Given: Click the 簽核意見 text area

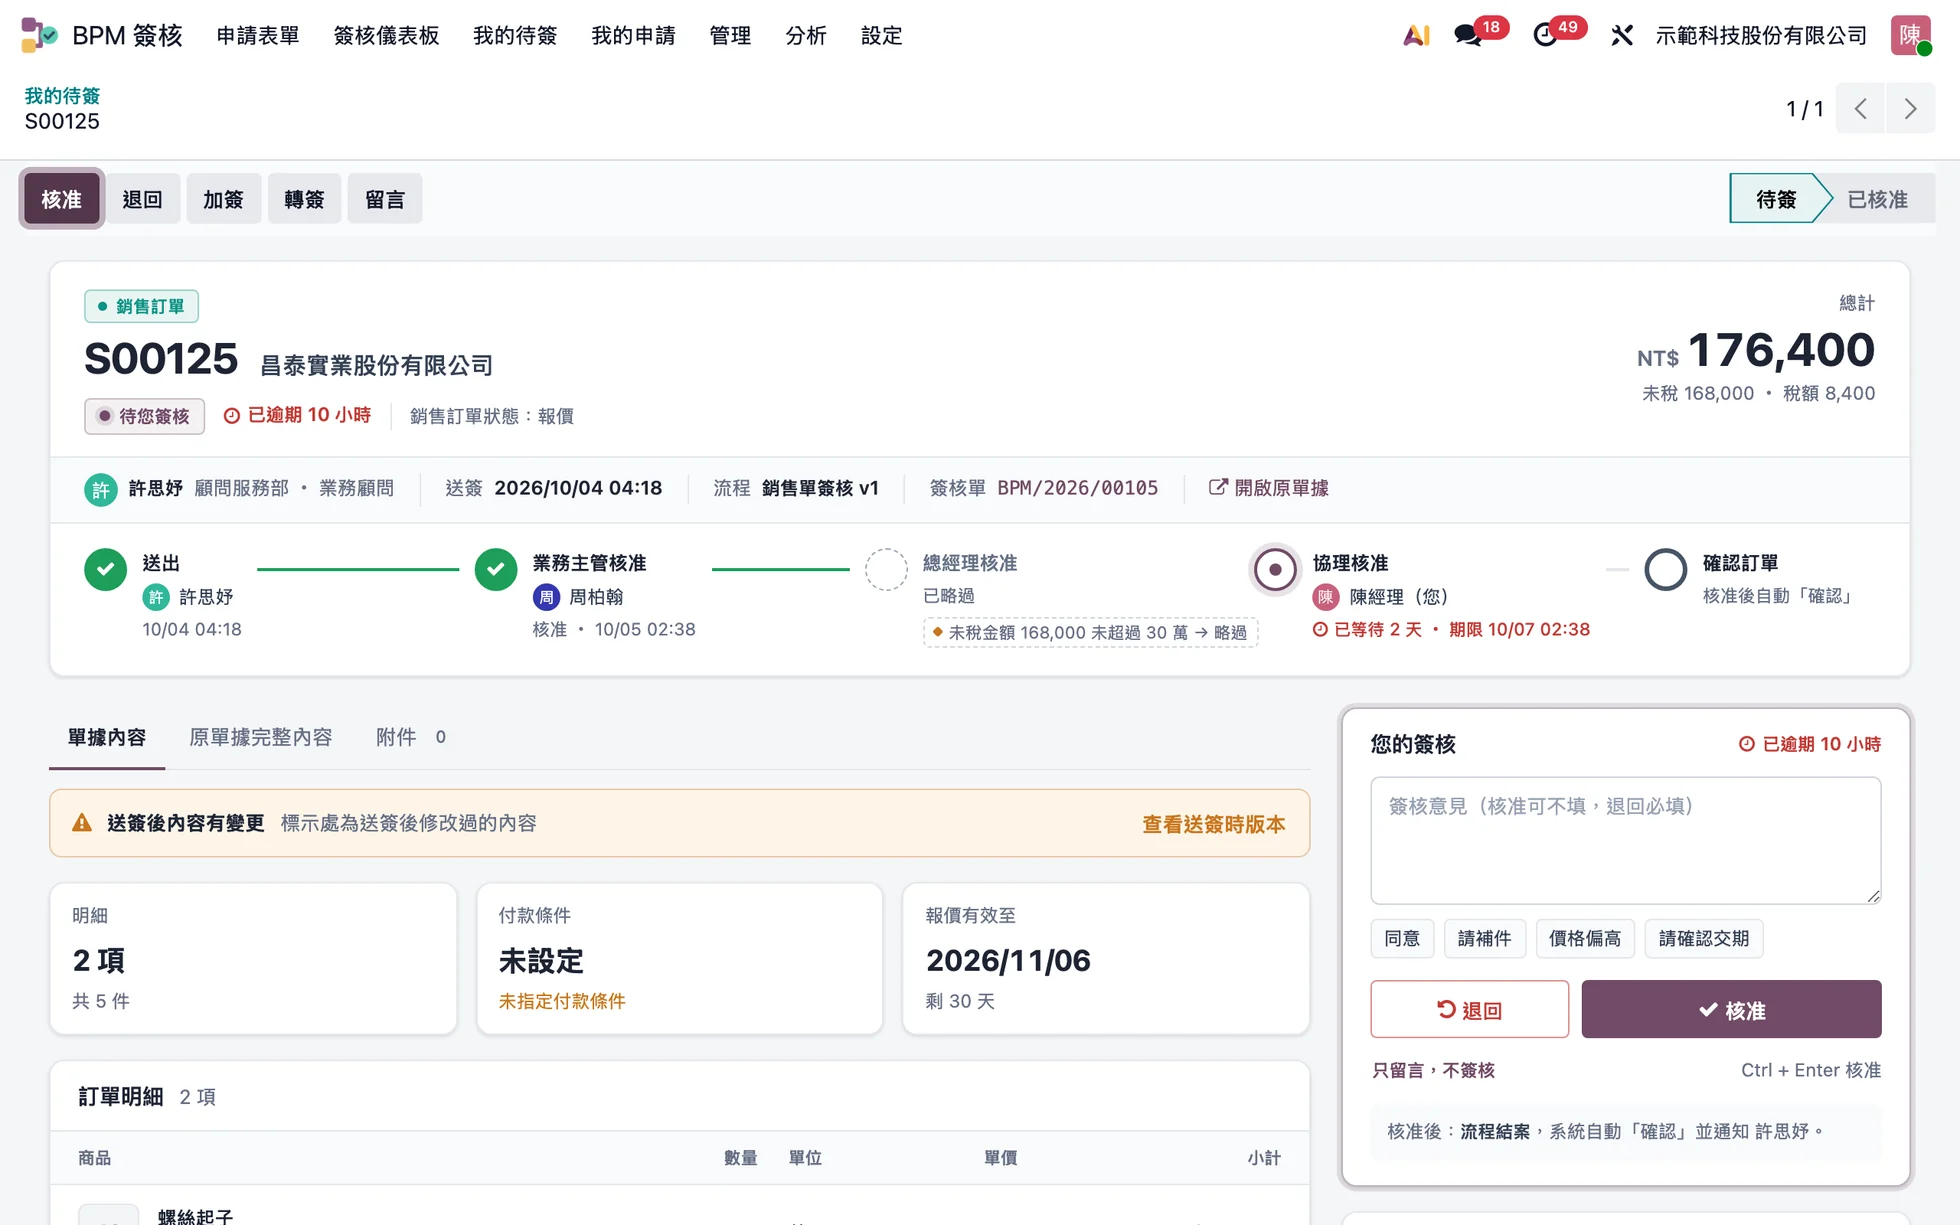Looking at the screenshot, I should pos(1625,840).
